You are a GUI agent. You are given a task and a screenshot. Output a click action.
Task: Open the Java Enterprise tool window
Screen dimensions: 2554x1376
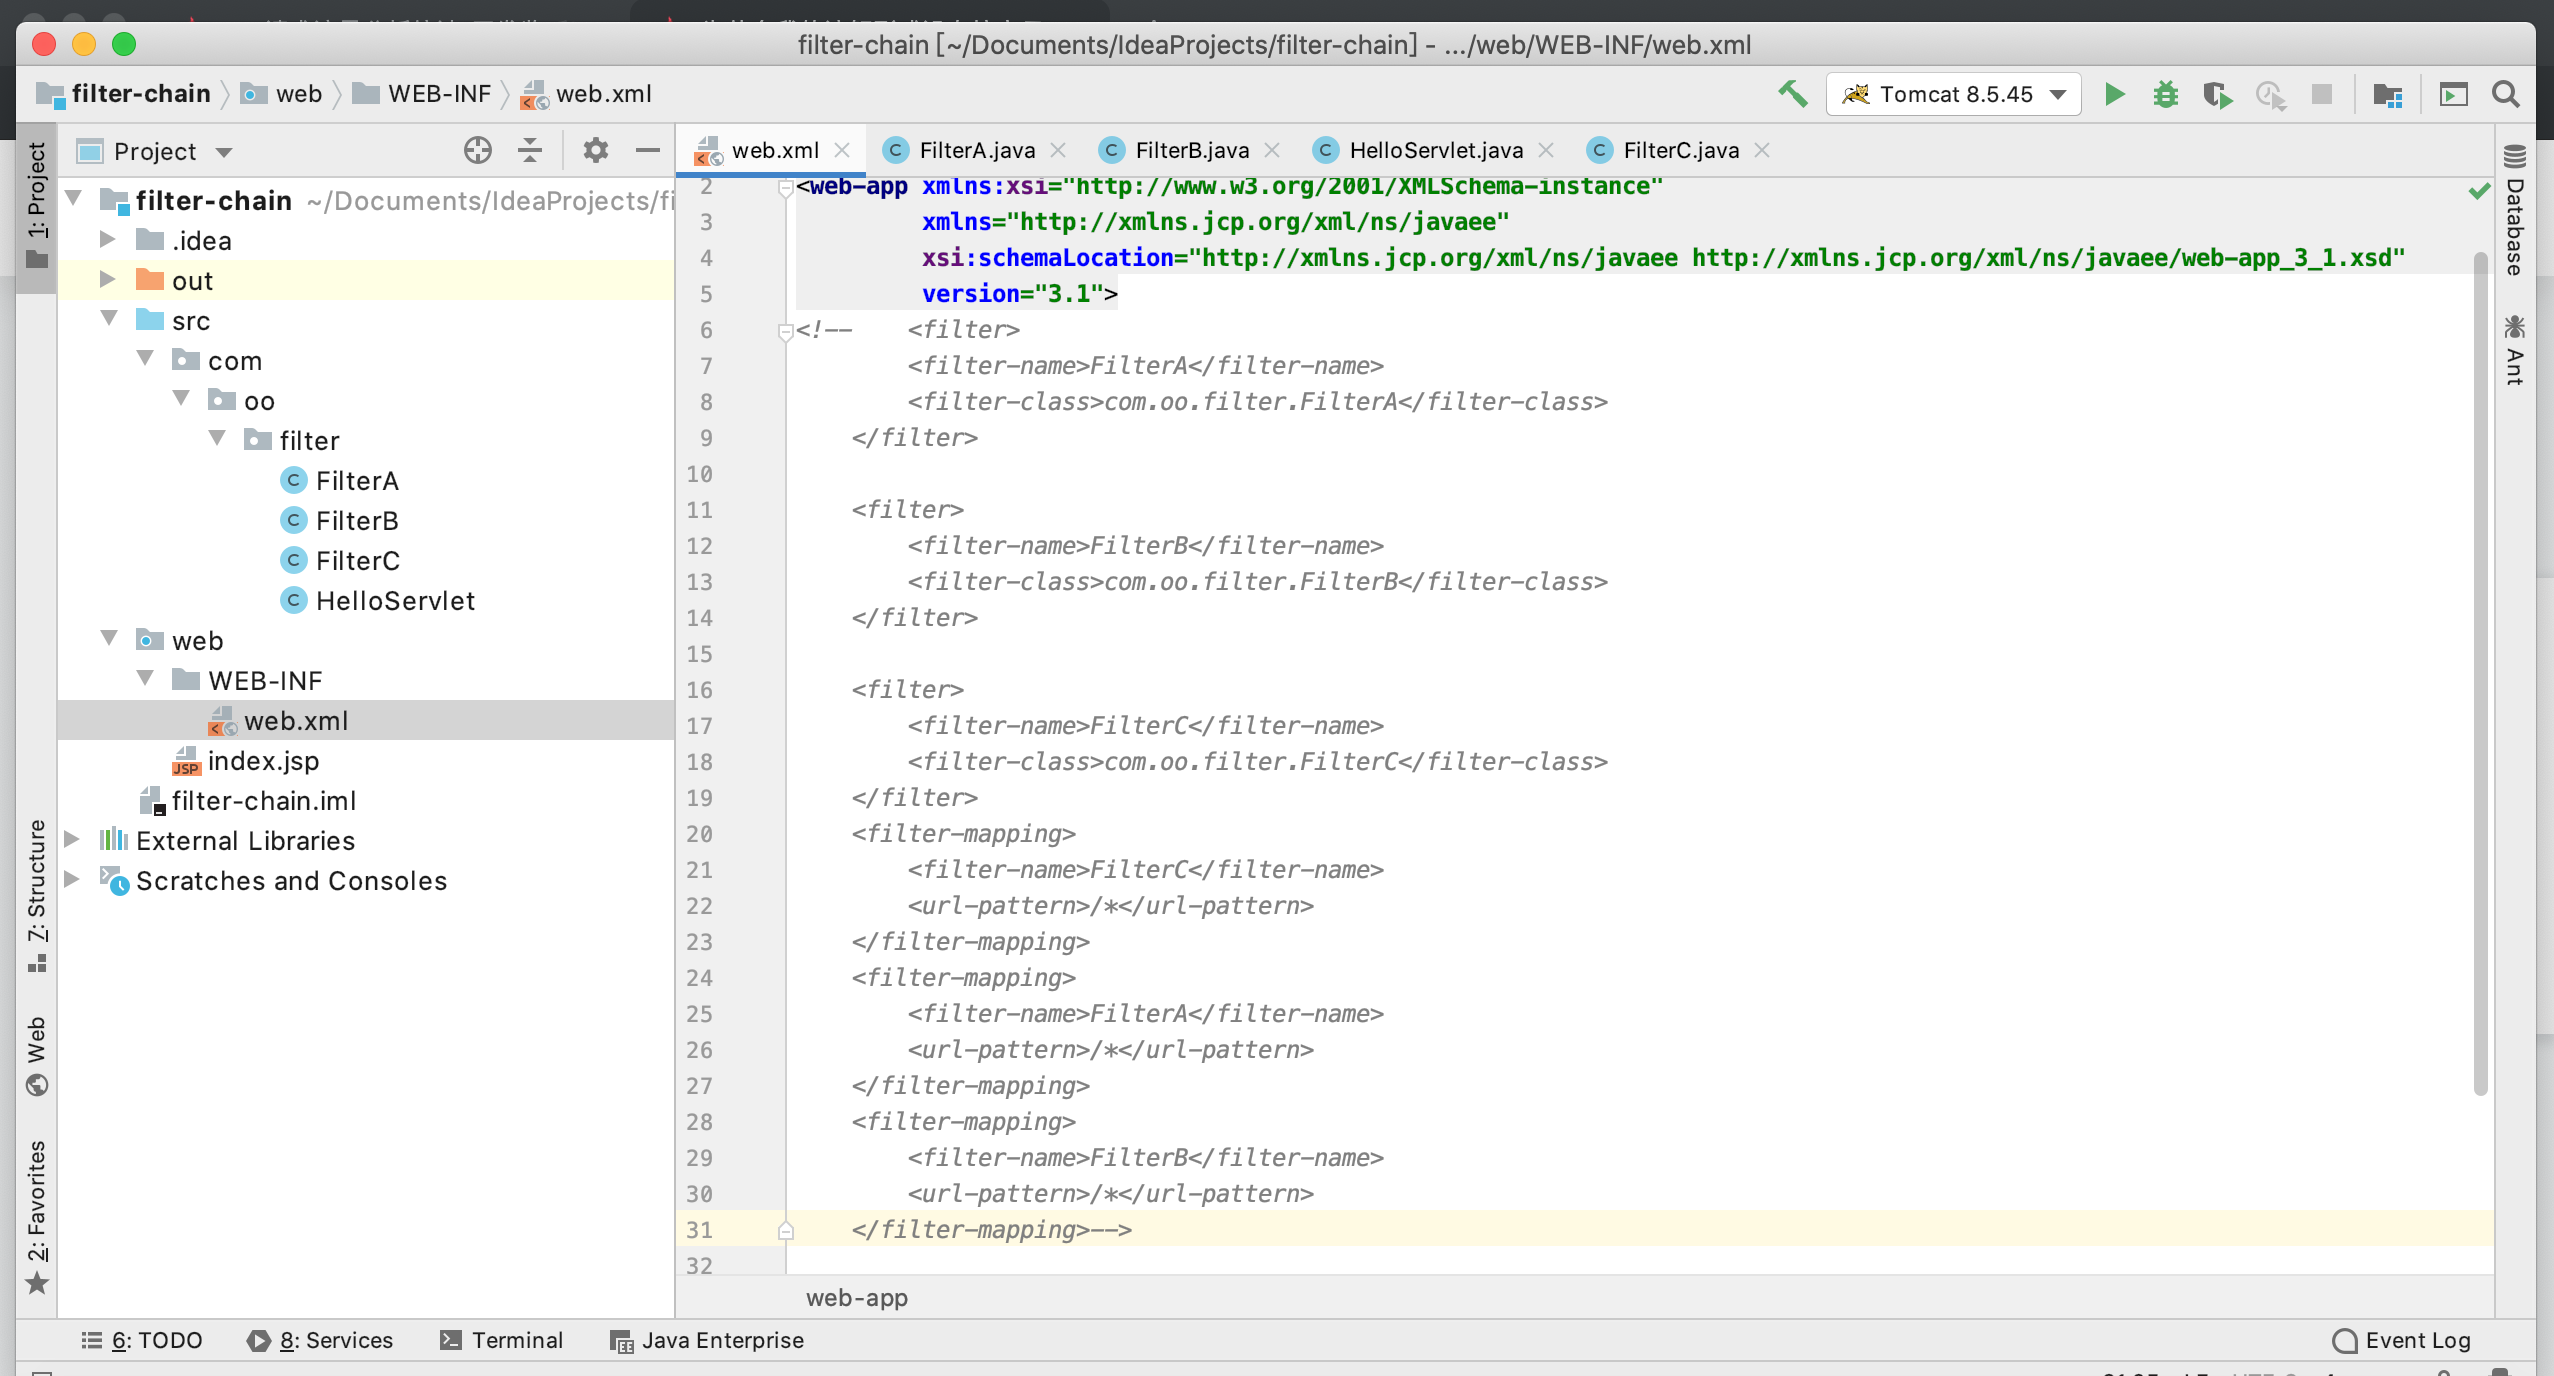click(707, 1340)
